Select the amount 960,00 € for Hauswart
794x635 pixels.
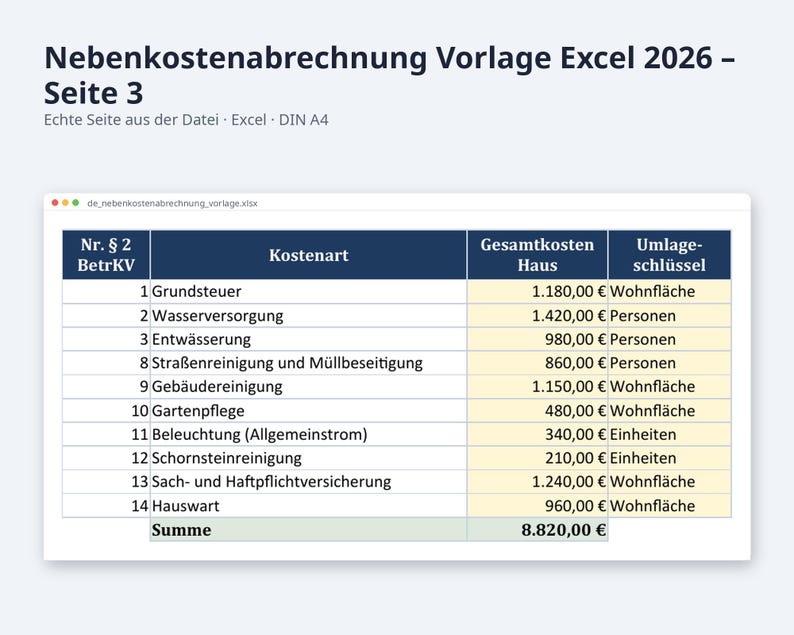(x=537, y=506)
